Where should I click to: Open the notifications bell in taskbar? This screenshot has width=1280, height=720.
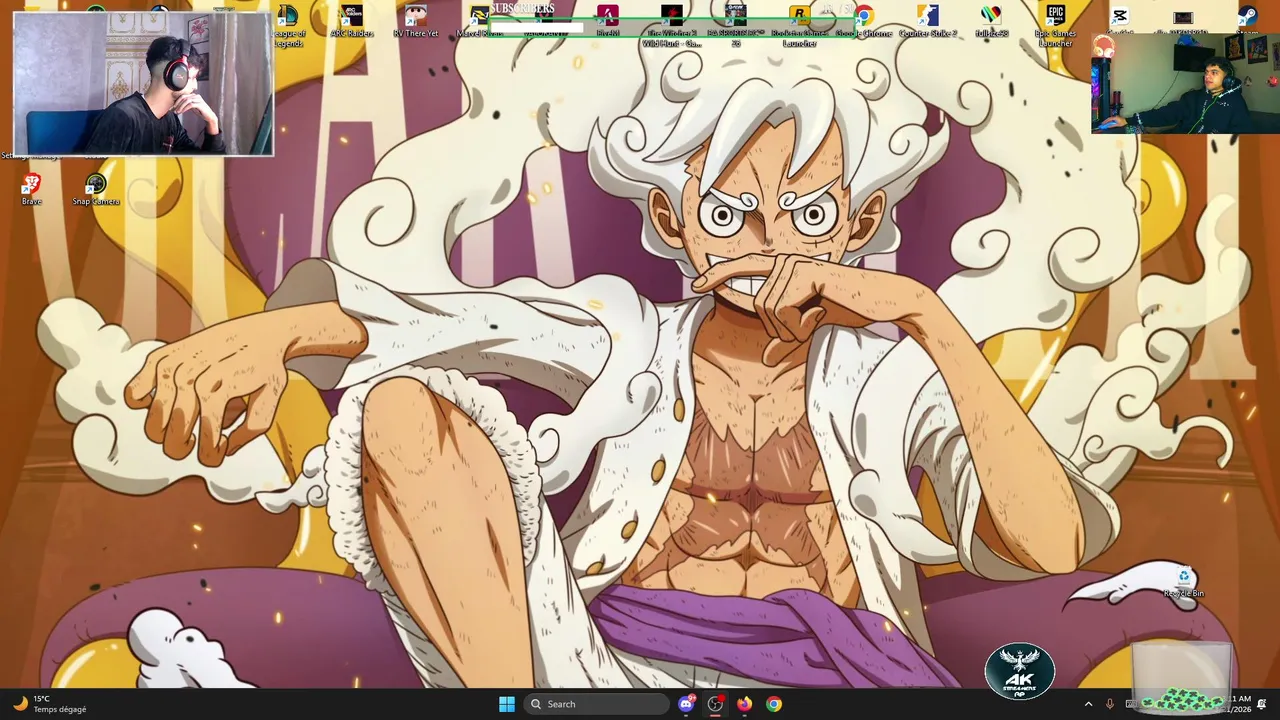1262,704
